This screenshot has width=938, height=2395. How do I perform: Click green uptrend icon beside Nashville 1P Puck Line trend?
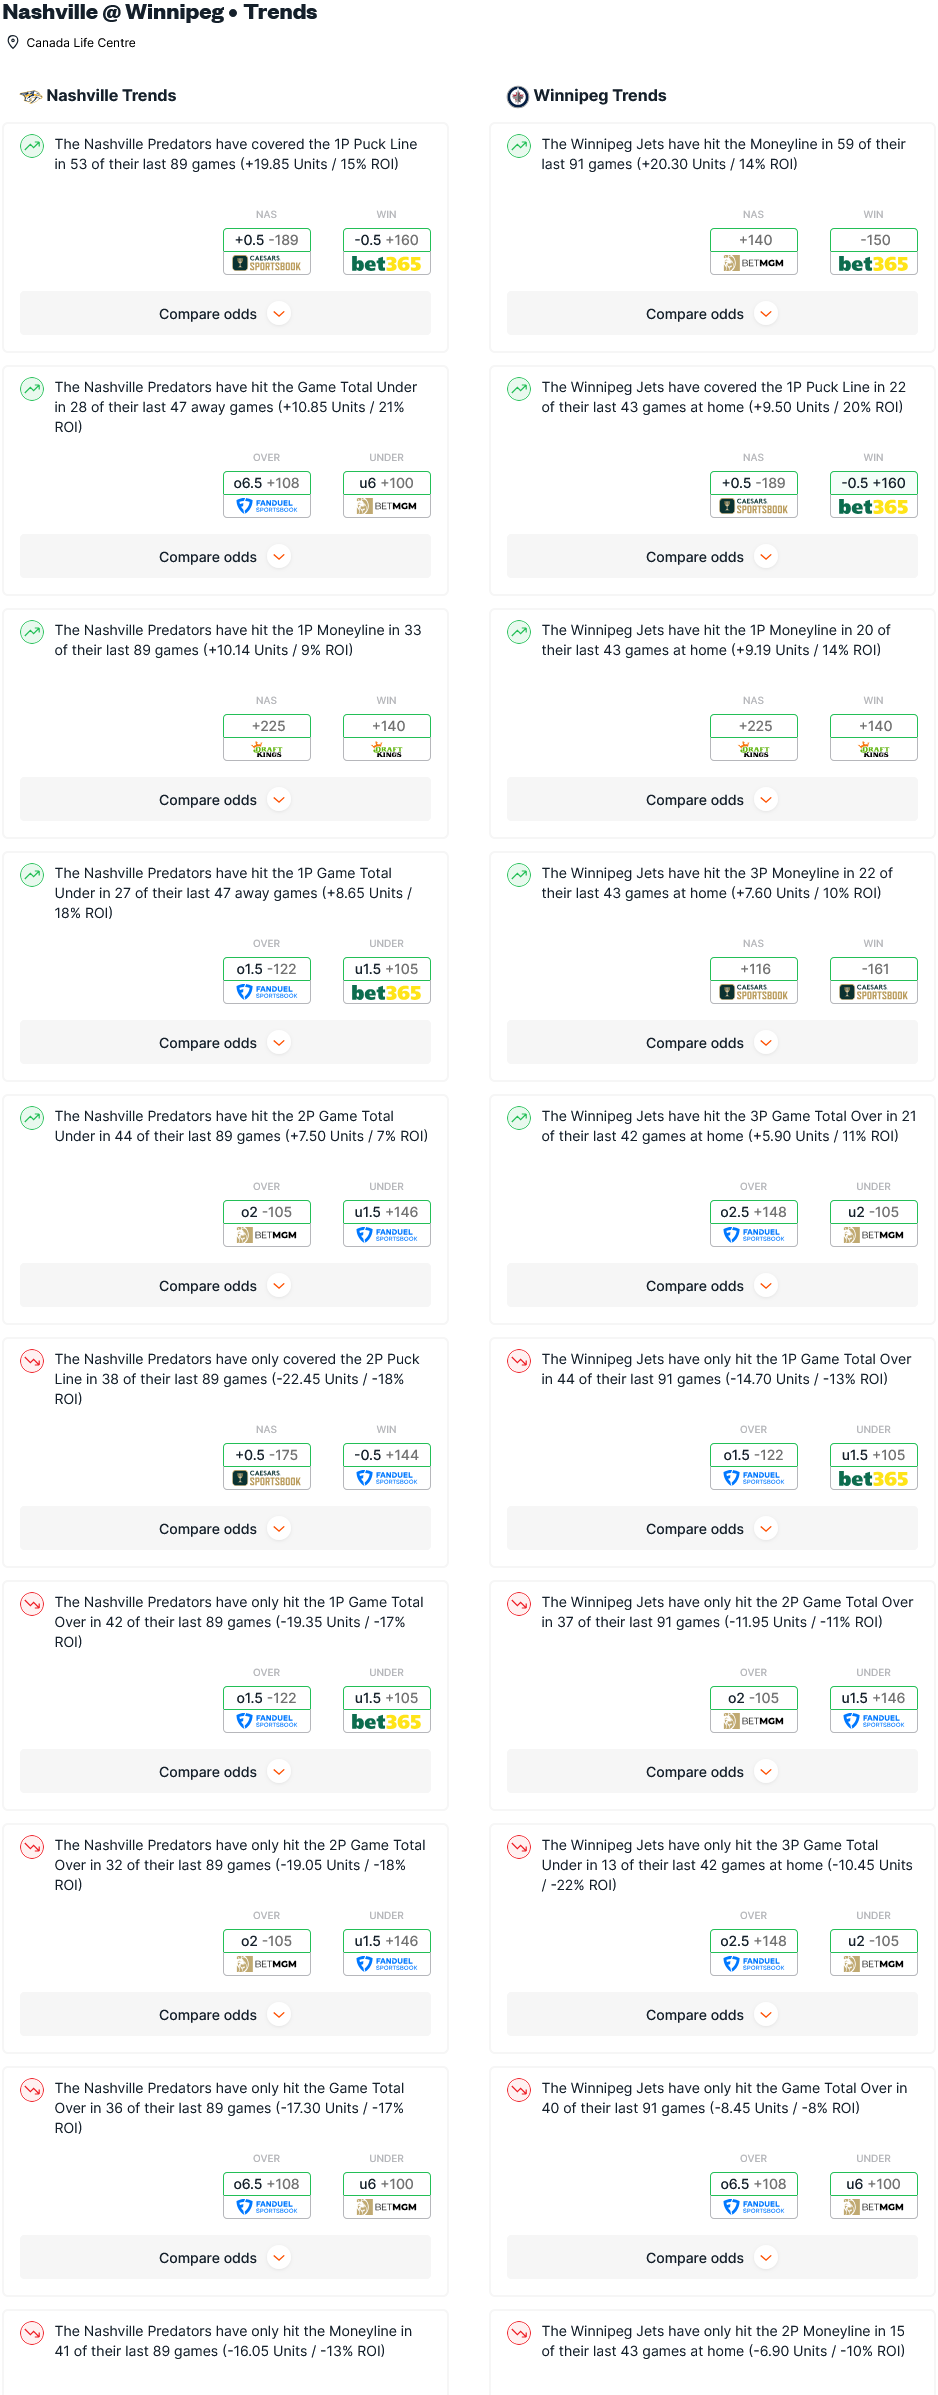pyautogui.click(x=32, y=146)
